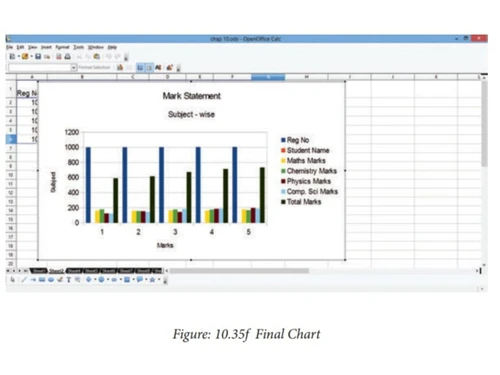
Task: Select the speech bubble Callouts shapes icon
Action: coord(139,279)
